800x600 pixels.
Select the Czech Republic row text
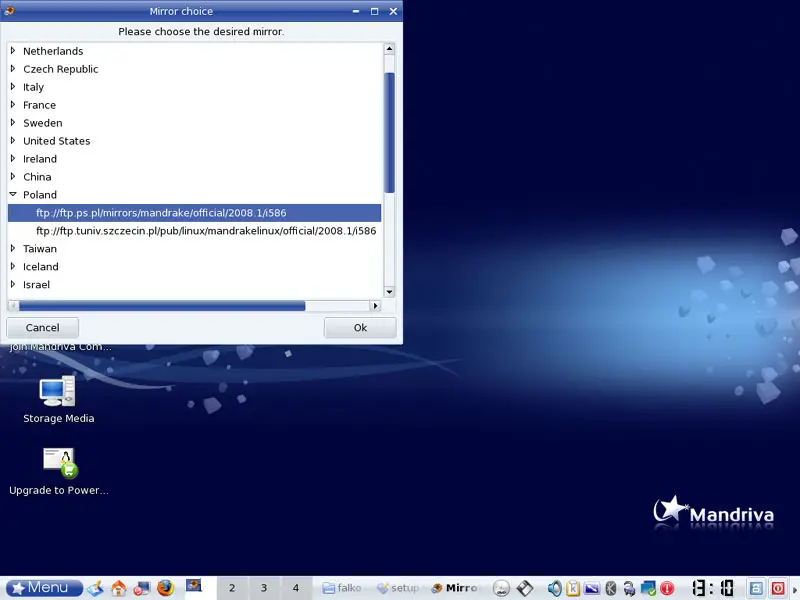(61, 69)
